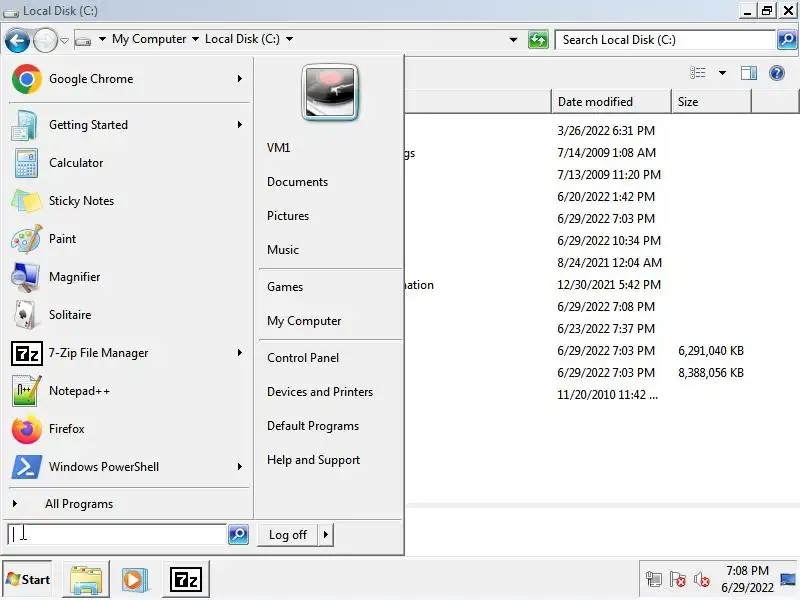Click the Action Center flag tray icon

tap(678, 580)
